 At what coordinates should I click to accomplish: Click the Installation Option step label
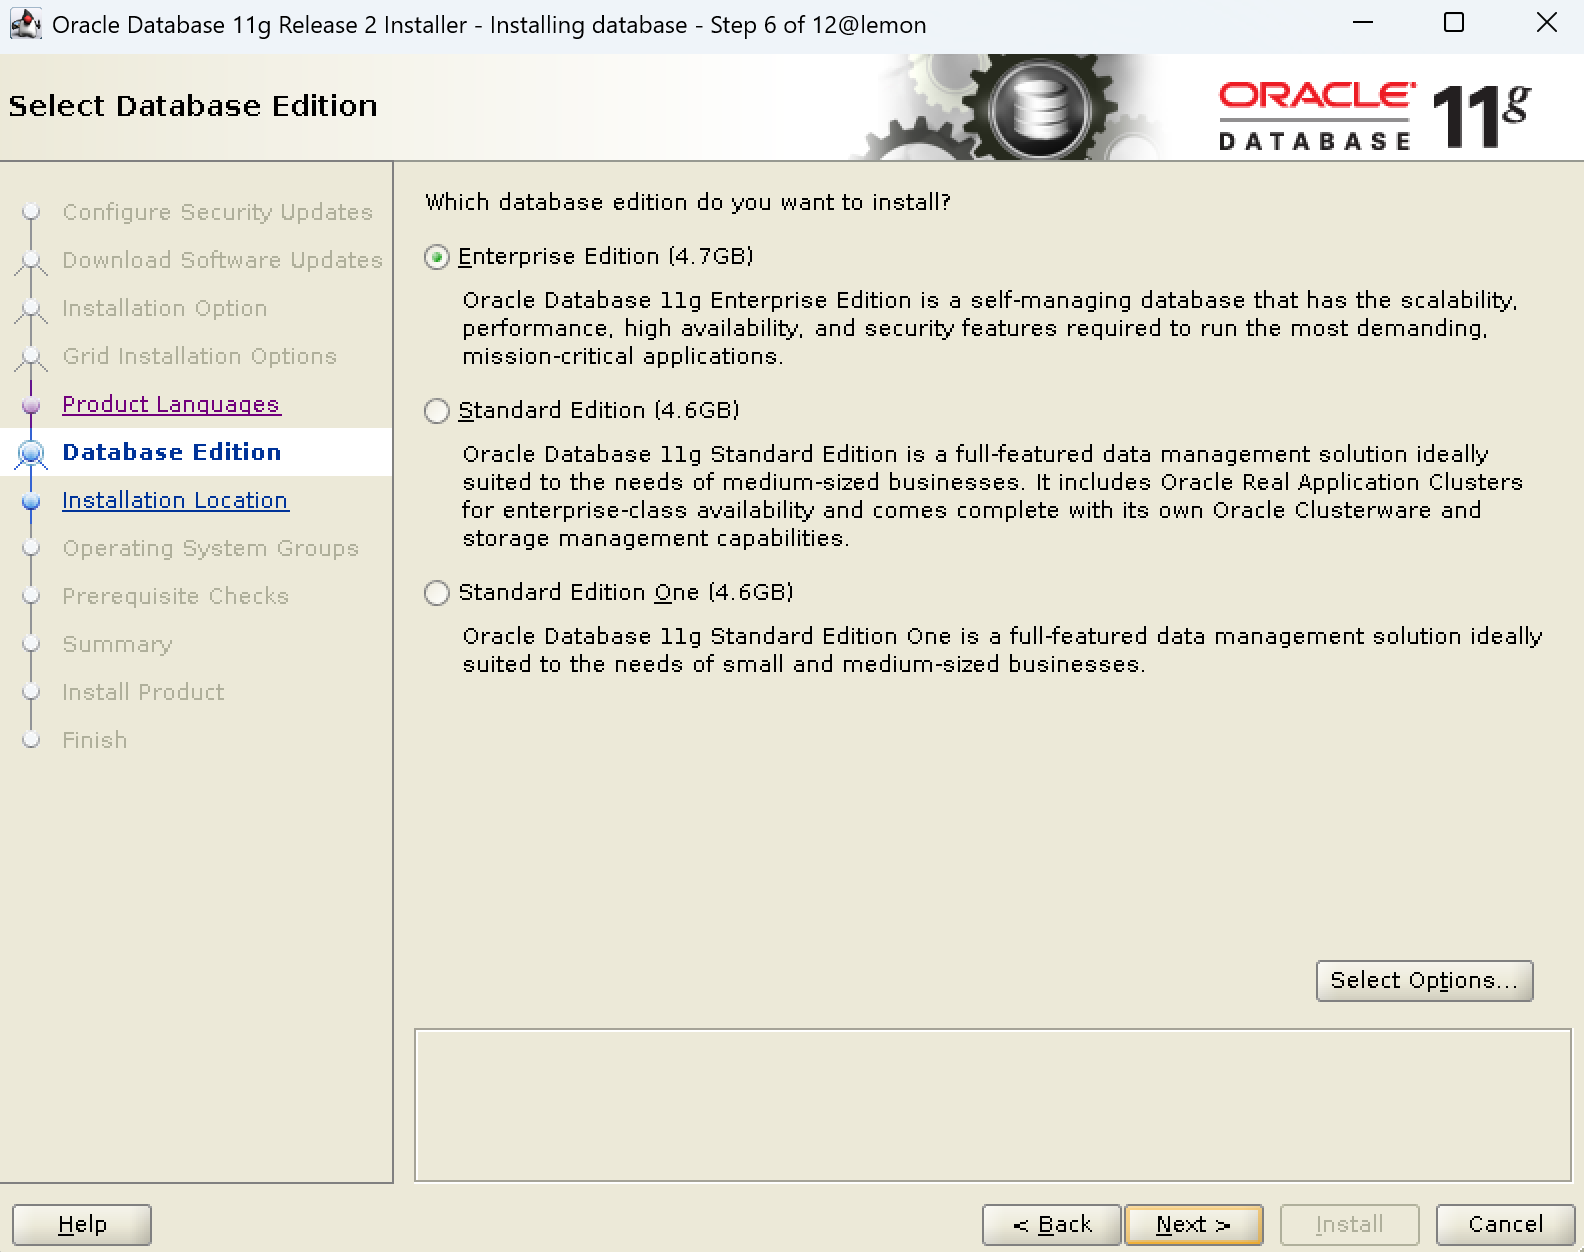pos(165,308)
